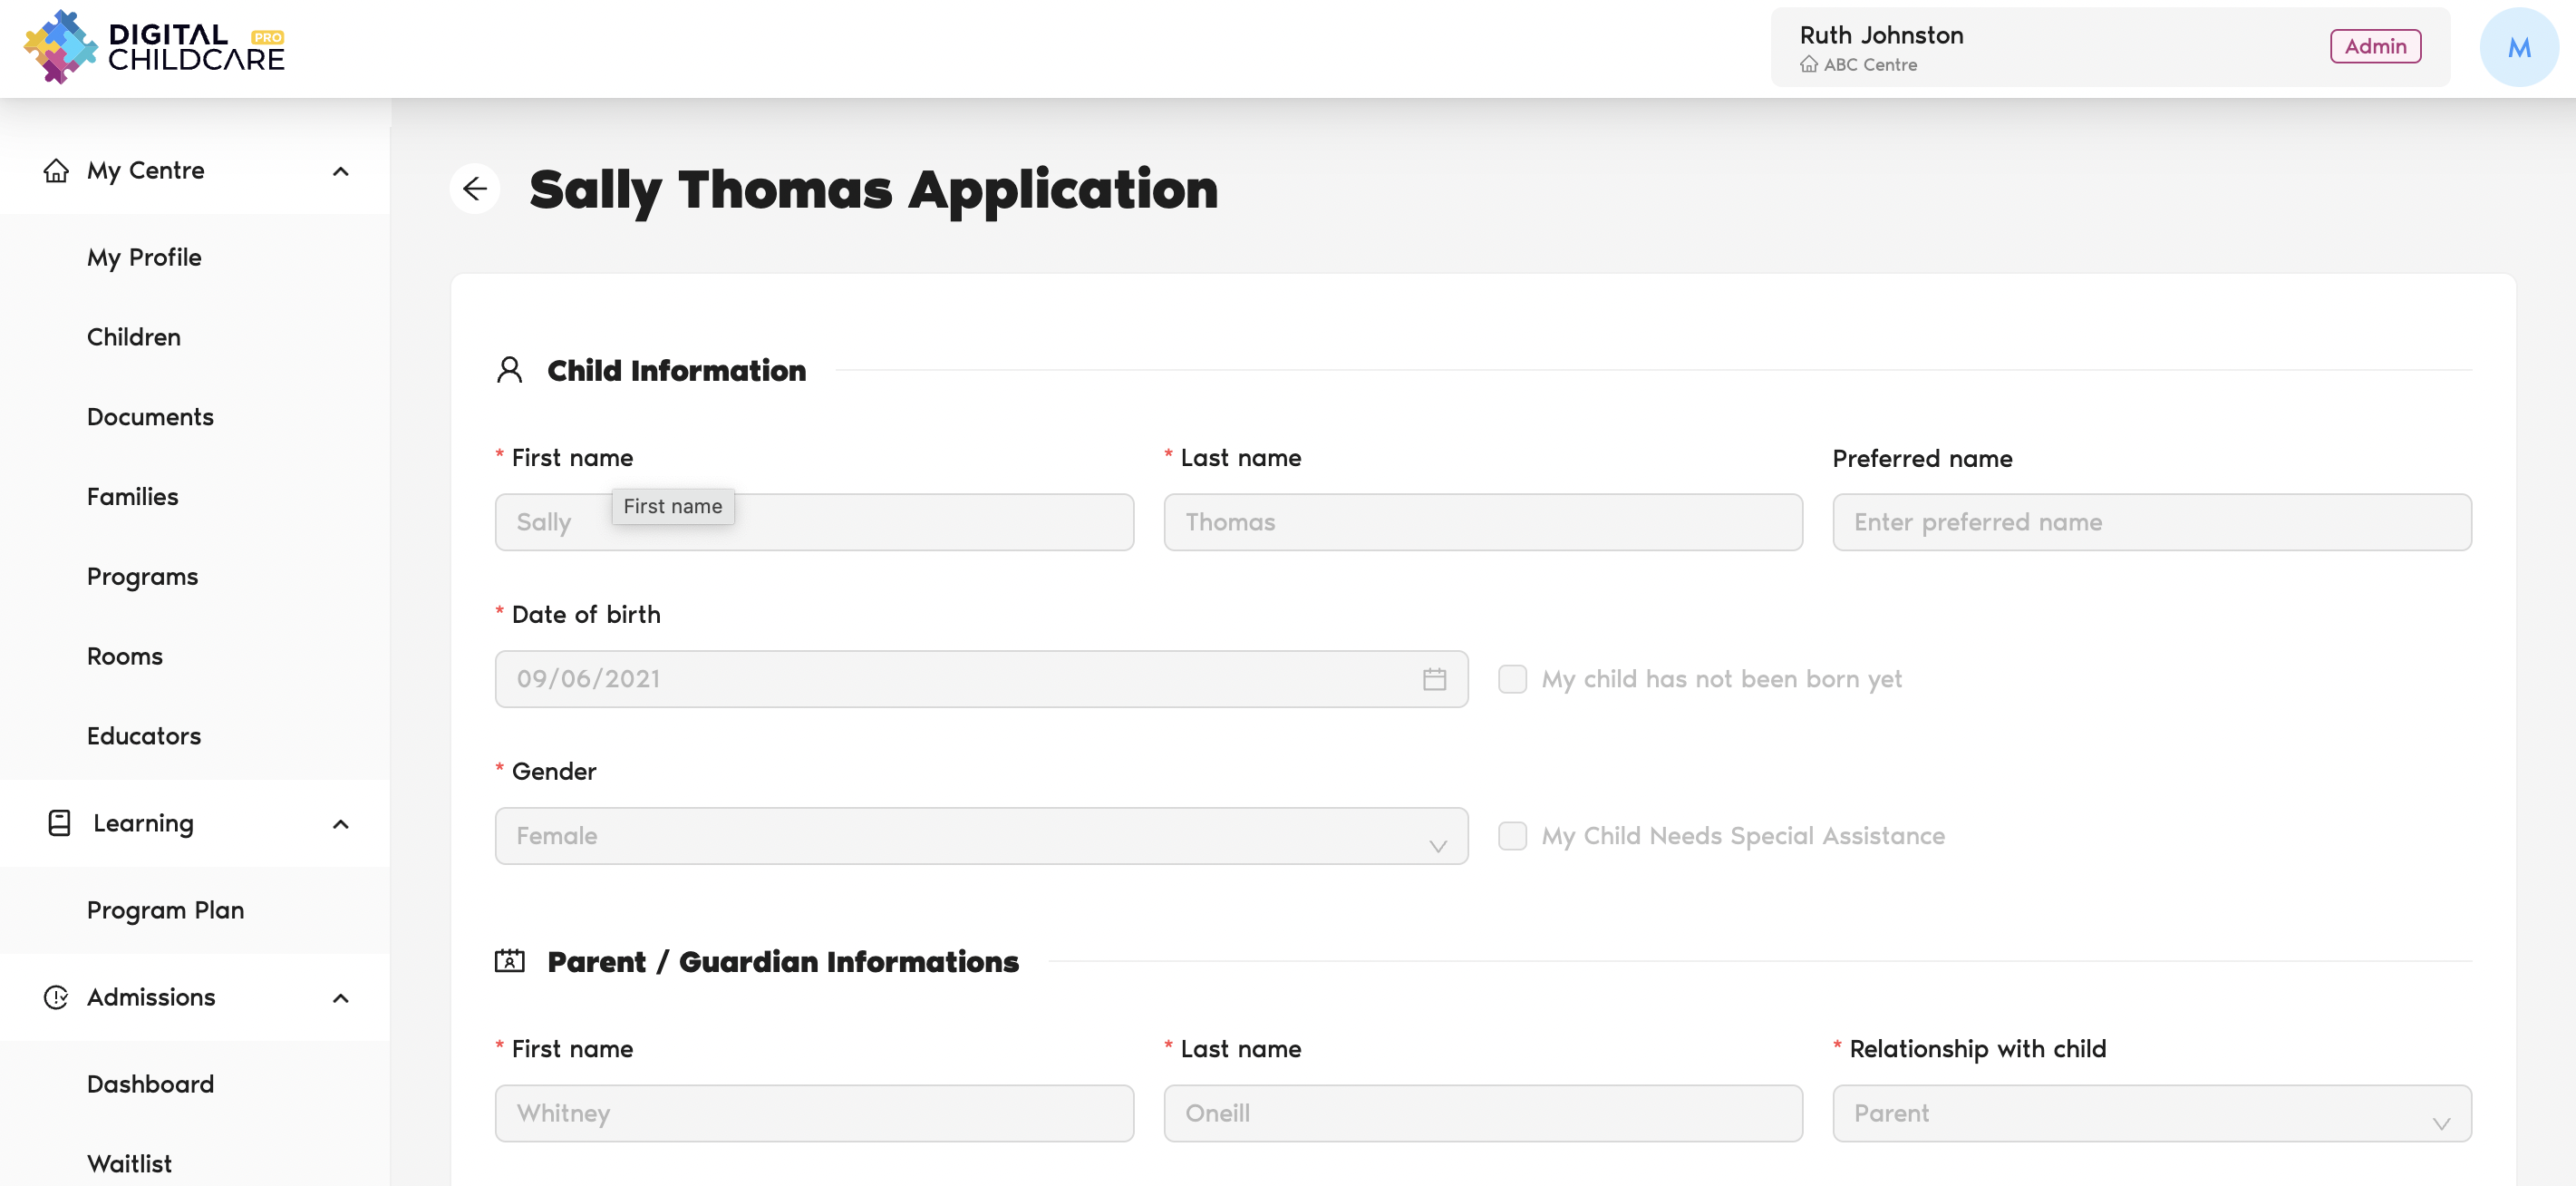The image size is (2576, 1186).
Task: Open the date of birth calendar icon
Action: point(1434,679)
